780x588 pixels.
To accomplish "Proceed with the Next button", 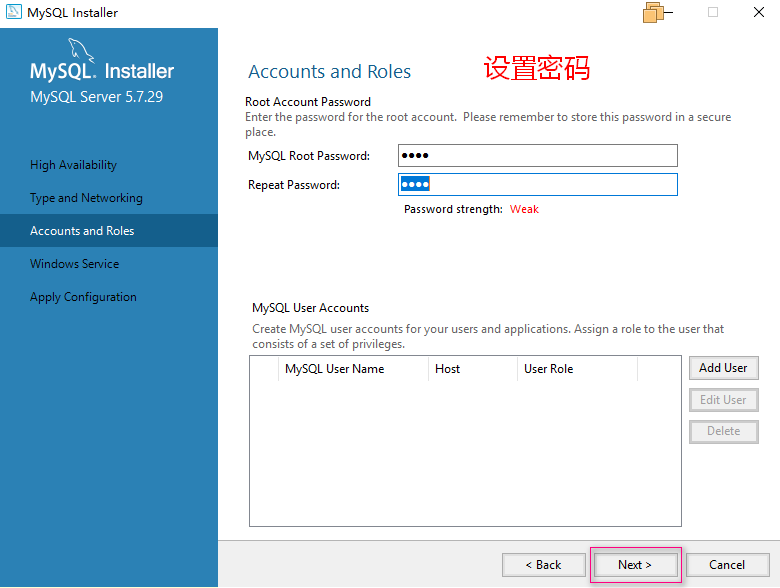I will tap(635, 565).
